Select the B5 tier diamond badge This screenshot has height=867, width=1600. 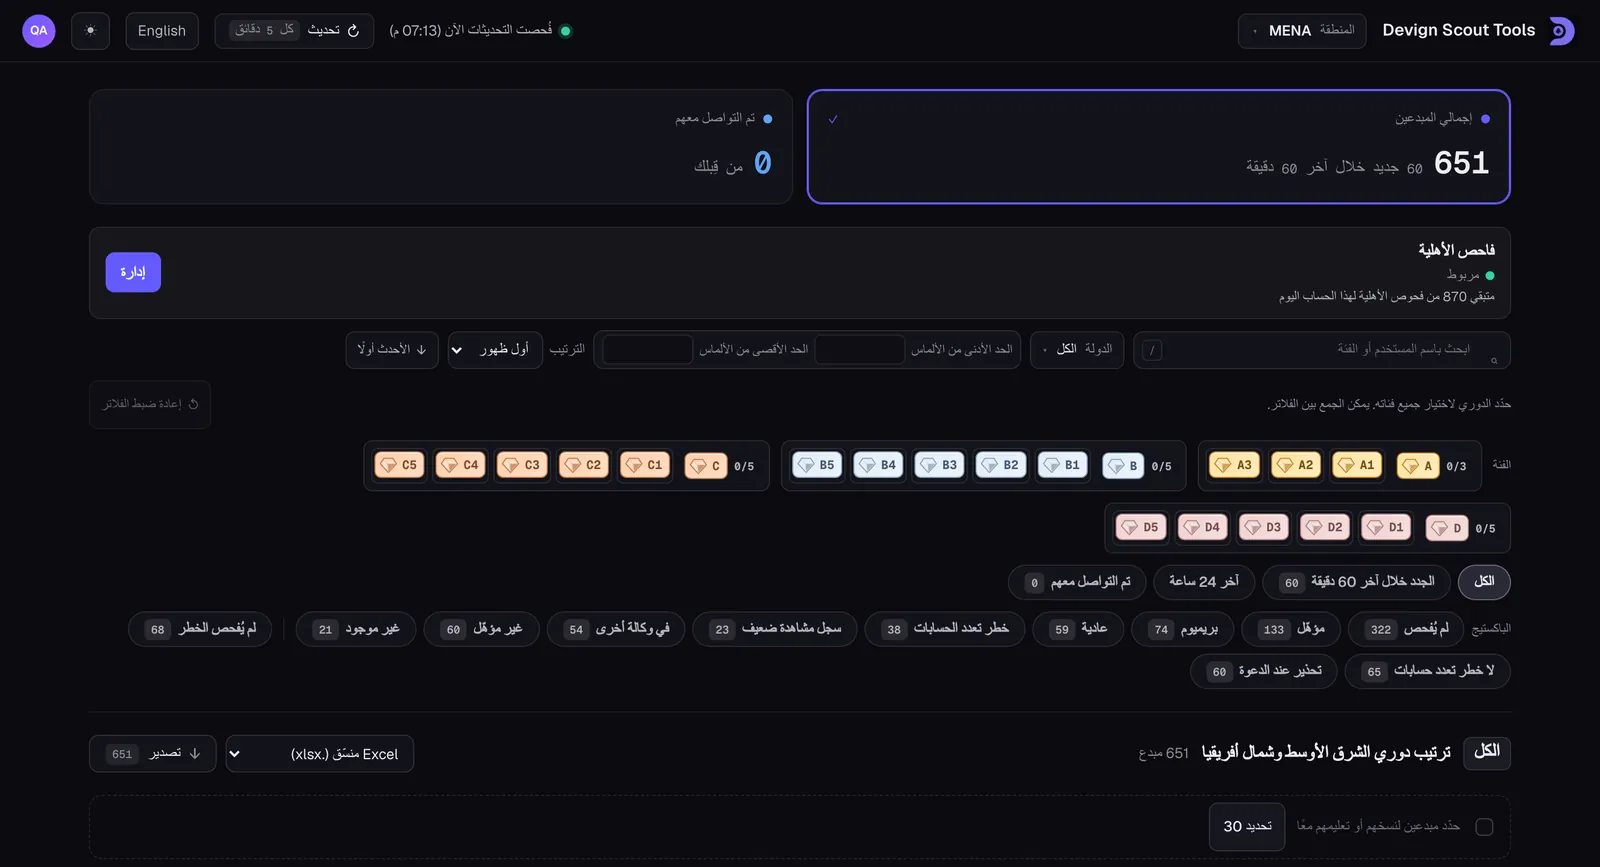817,465
